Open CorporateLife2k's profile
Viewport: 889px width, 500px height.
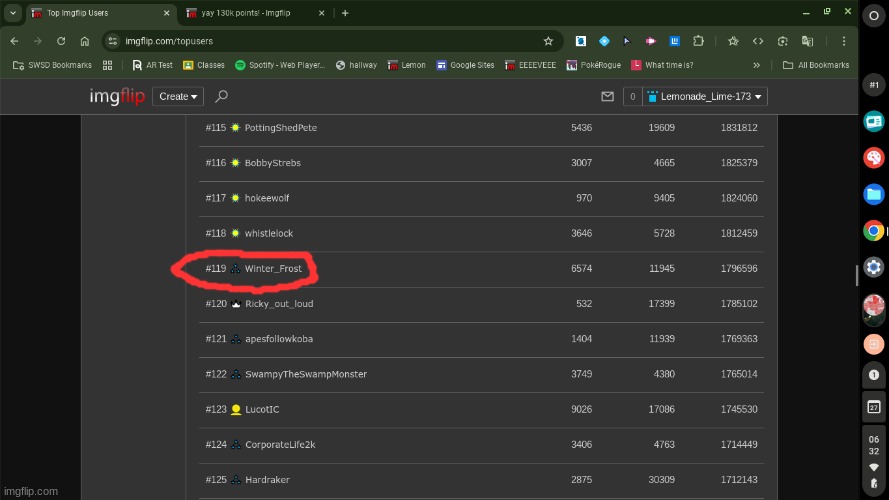[280, 444]
